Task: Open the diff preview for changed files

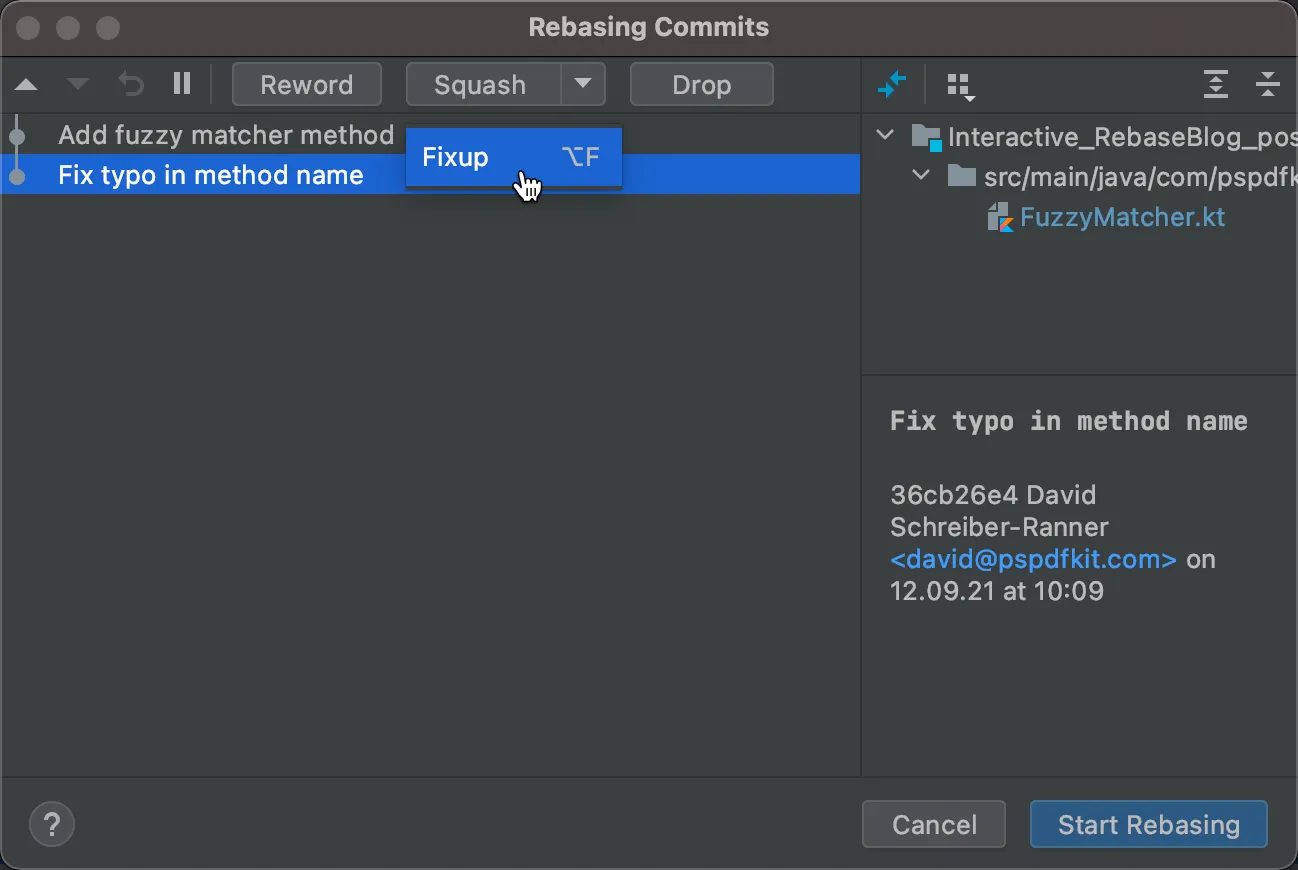Action: coord(893,85)
